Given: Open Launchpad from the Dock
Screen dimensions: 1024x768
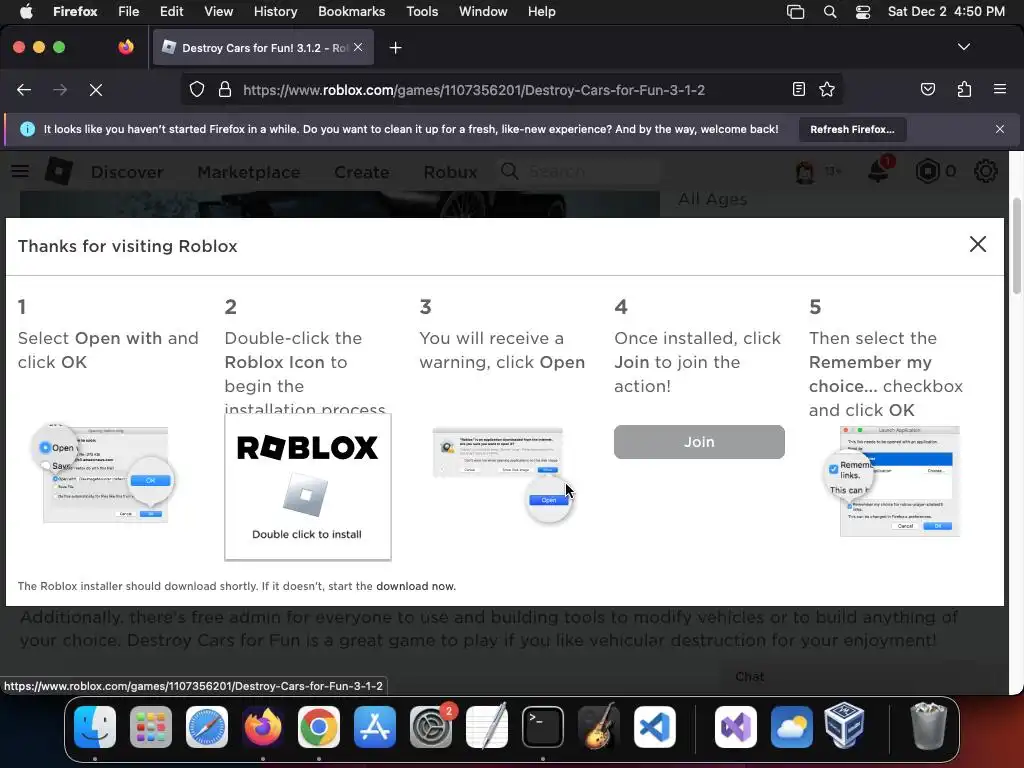Looking at the screenshot, I should (151, 727).
